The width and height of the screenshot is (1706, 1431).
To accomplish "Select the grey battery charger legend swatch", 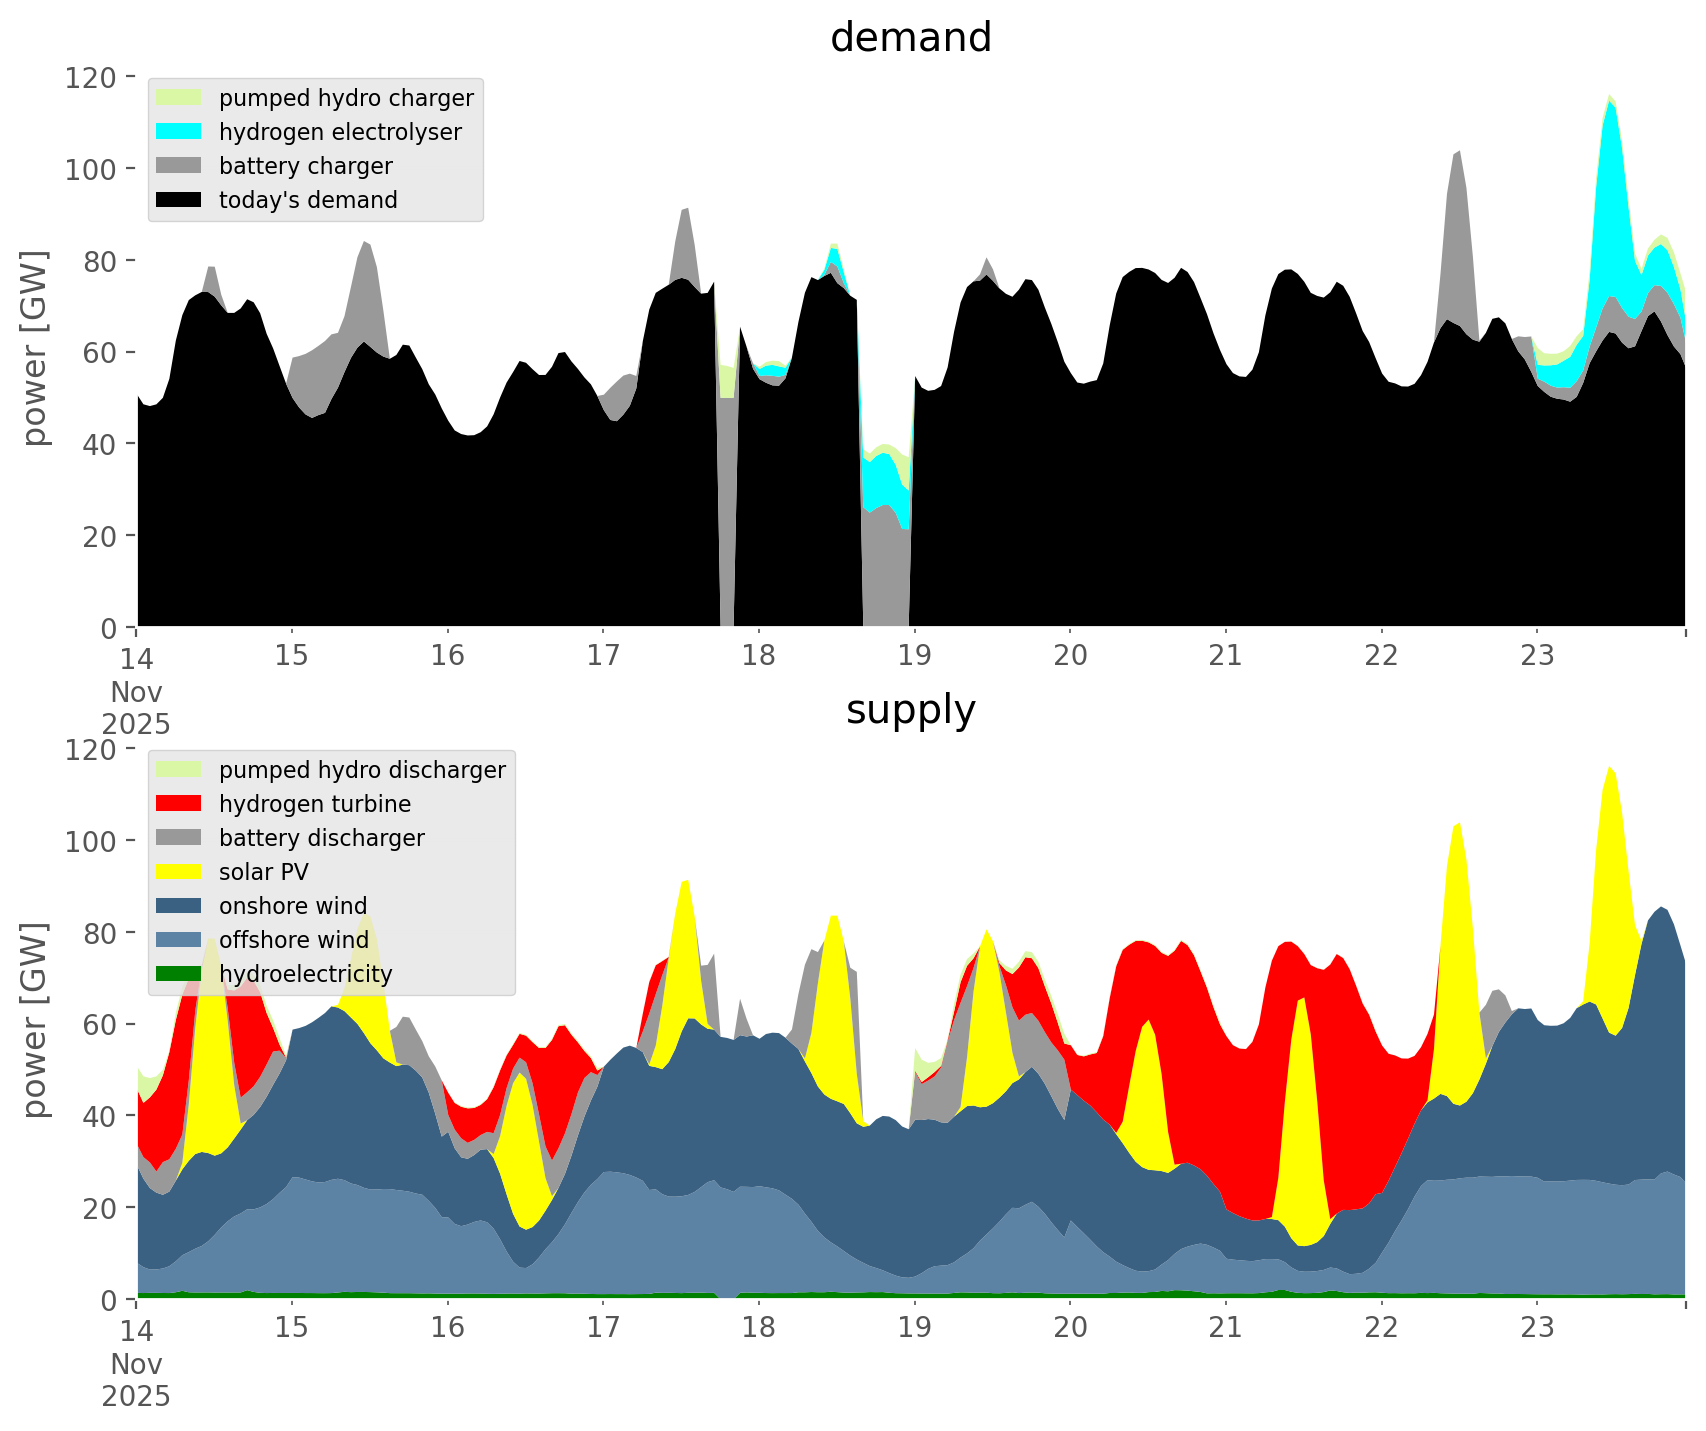I will click(179, 166).
